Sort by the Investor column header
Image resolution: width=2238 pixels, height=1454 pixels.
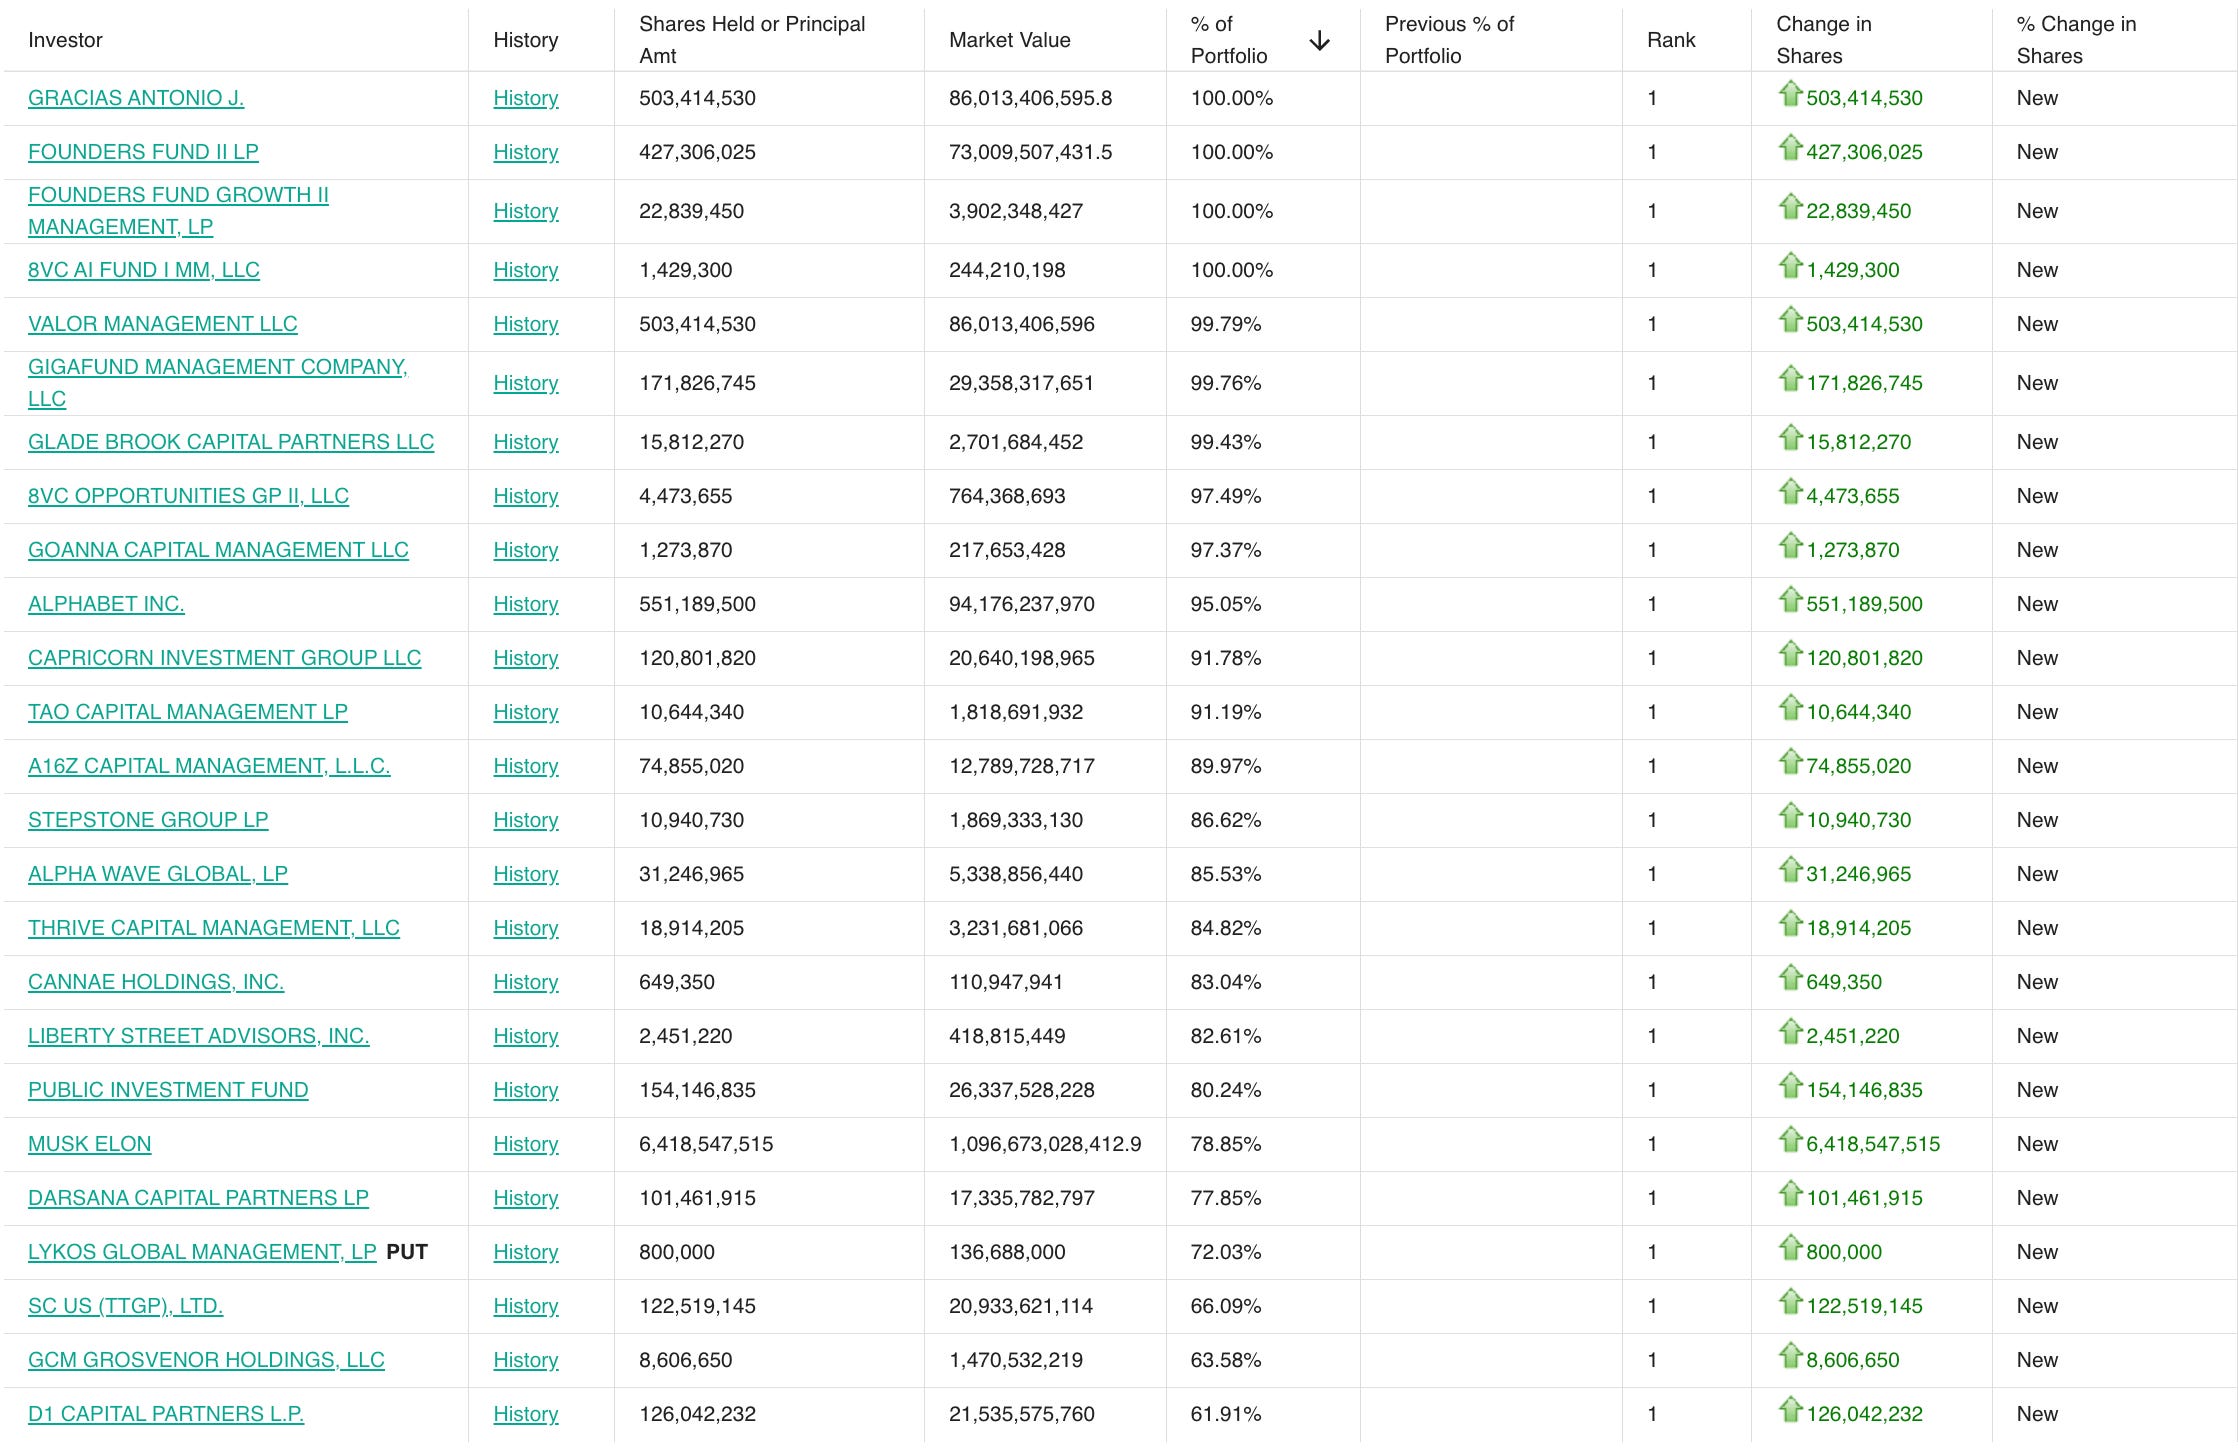tap(65, 40)
